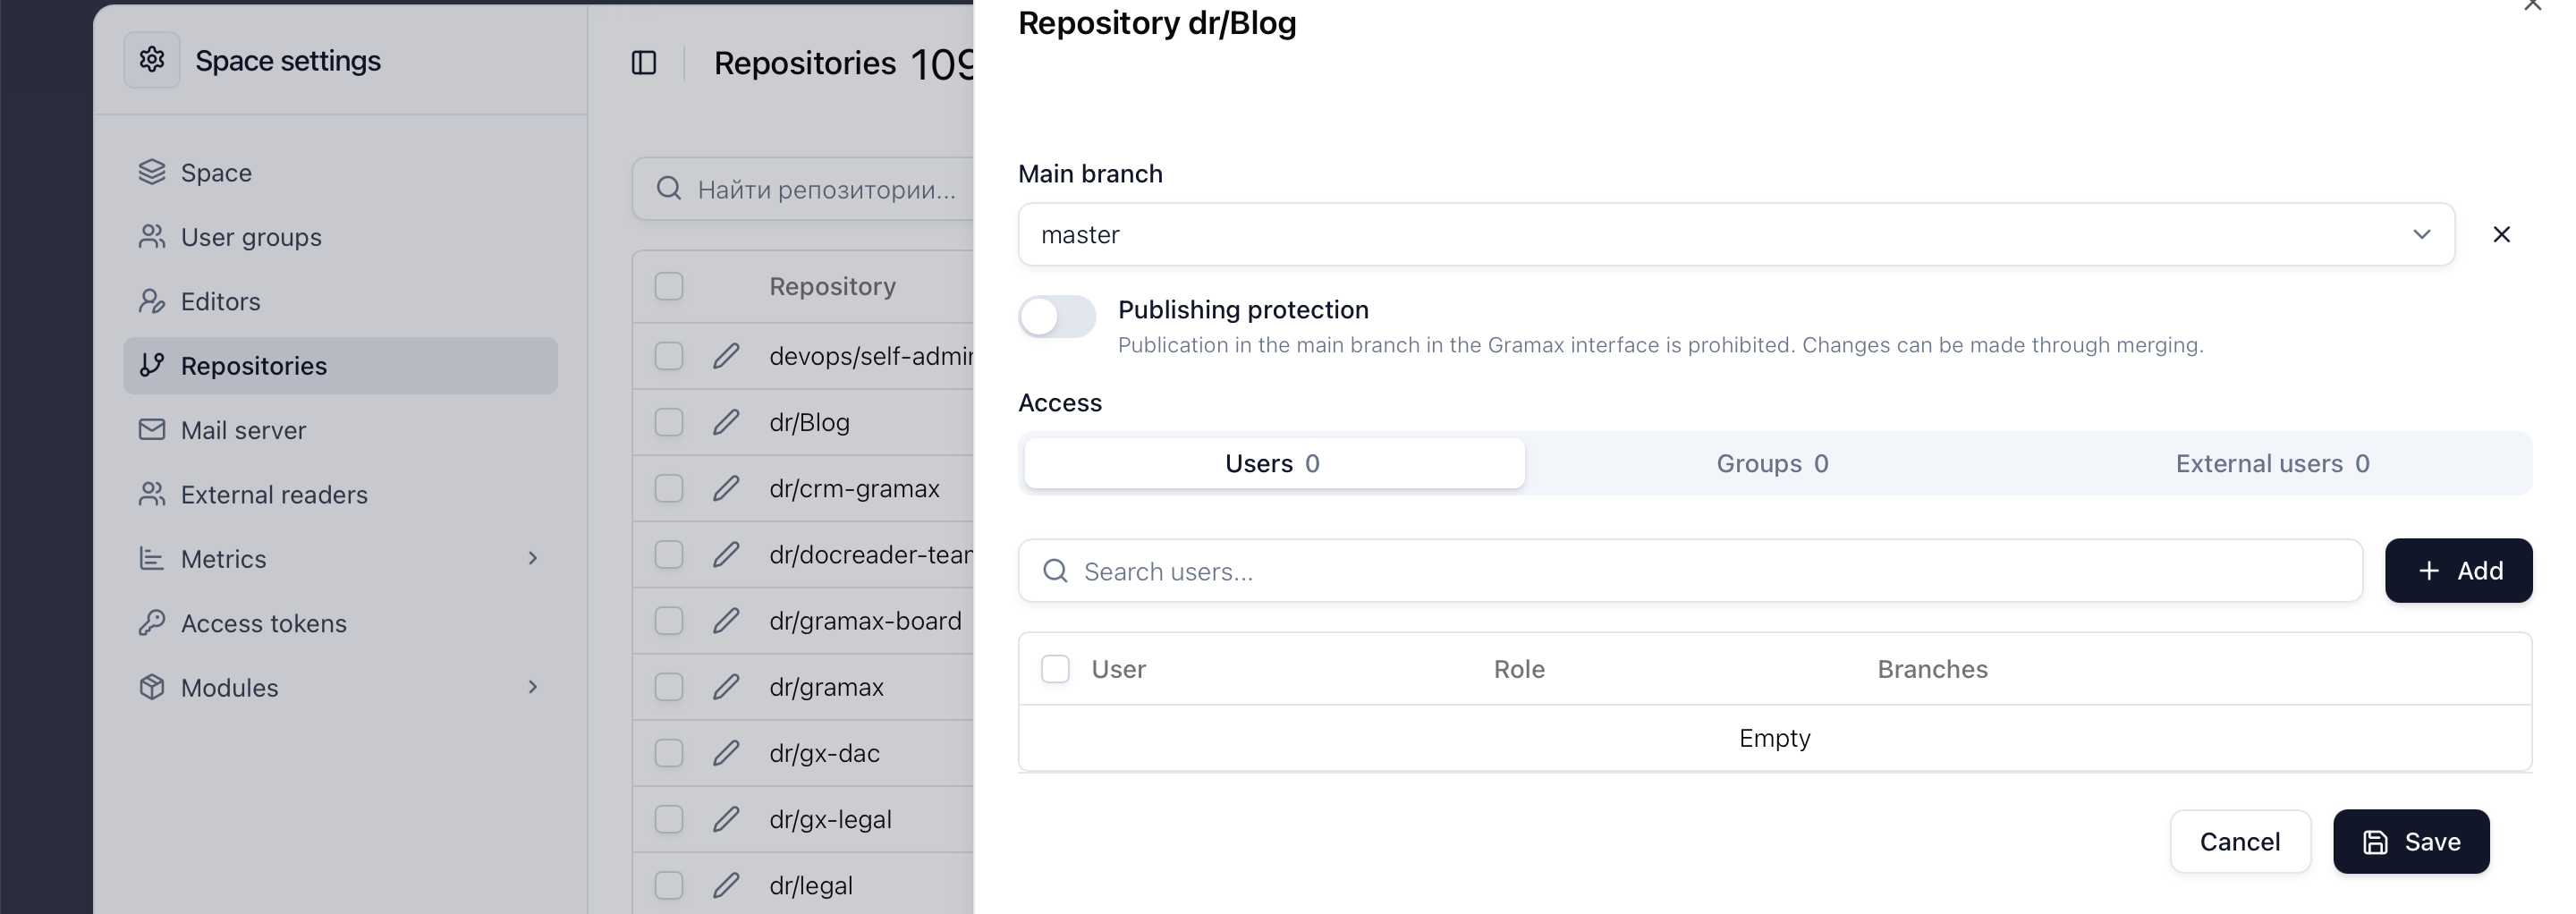
Task: Click the magnifier icon in repository search
Action: (669, 188)
